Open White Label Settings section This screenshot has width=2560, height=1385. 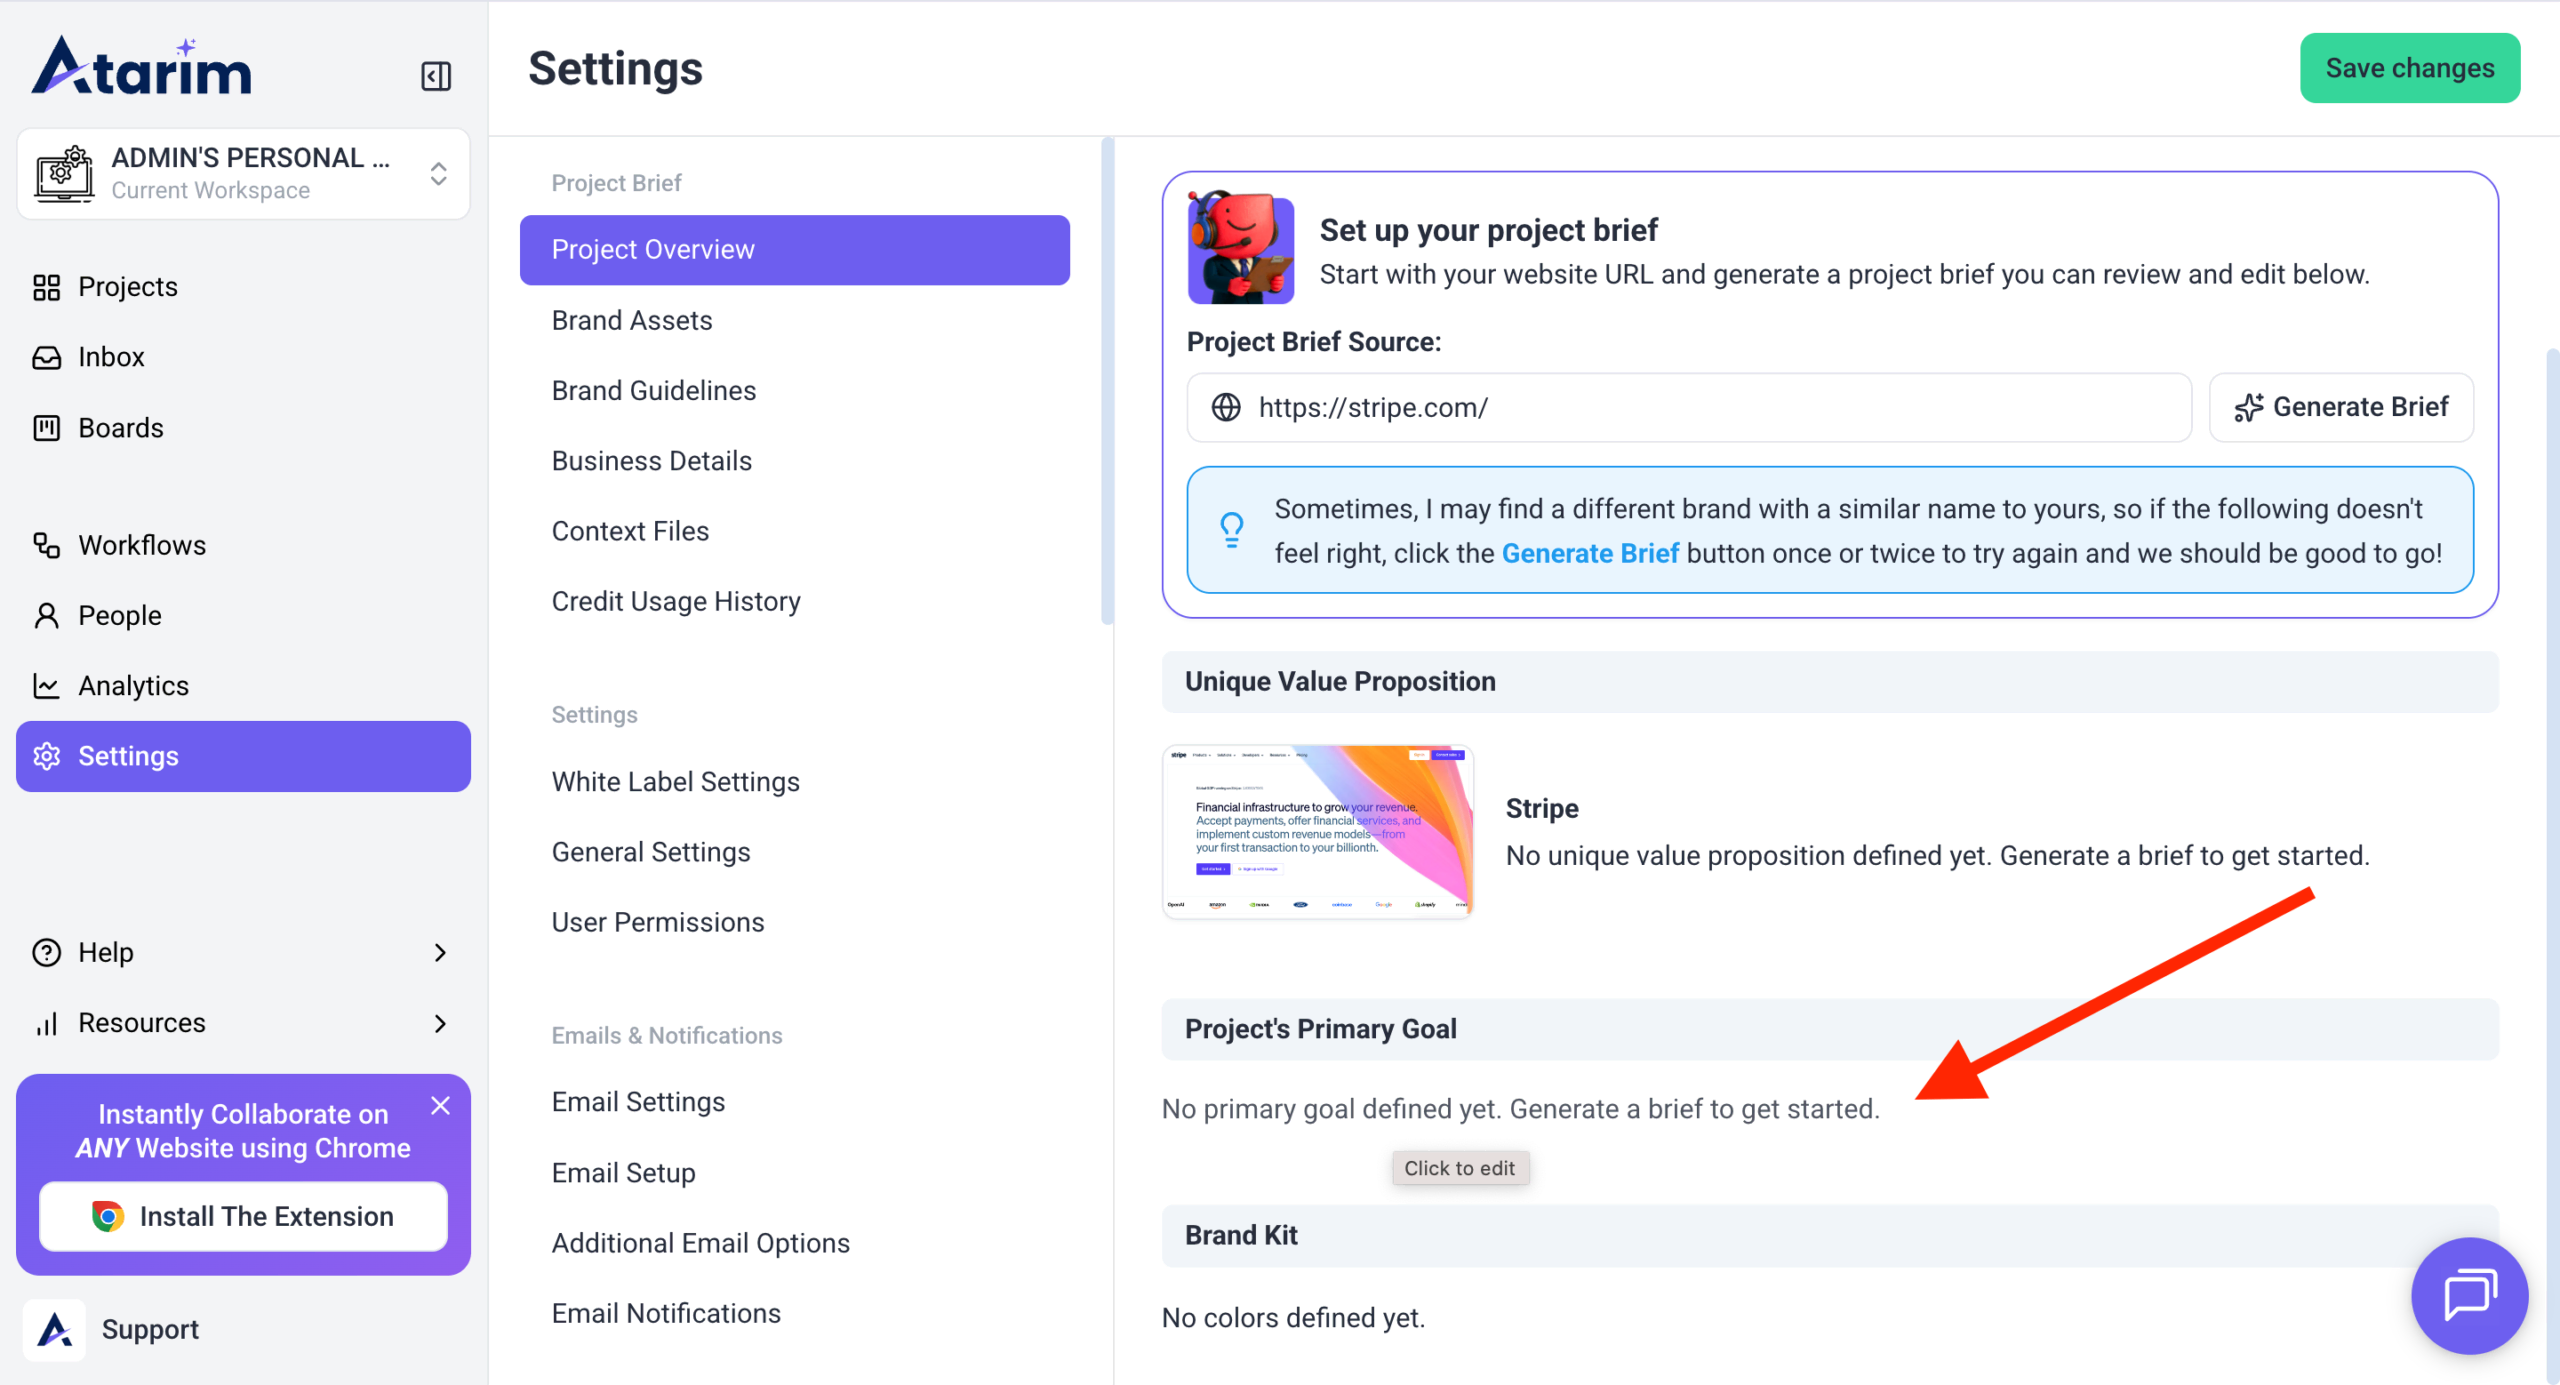[675, 782]
